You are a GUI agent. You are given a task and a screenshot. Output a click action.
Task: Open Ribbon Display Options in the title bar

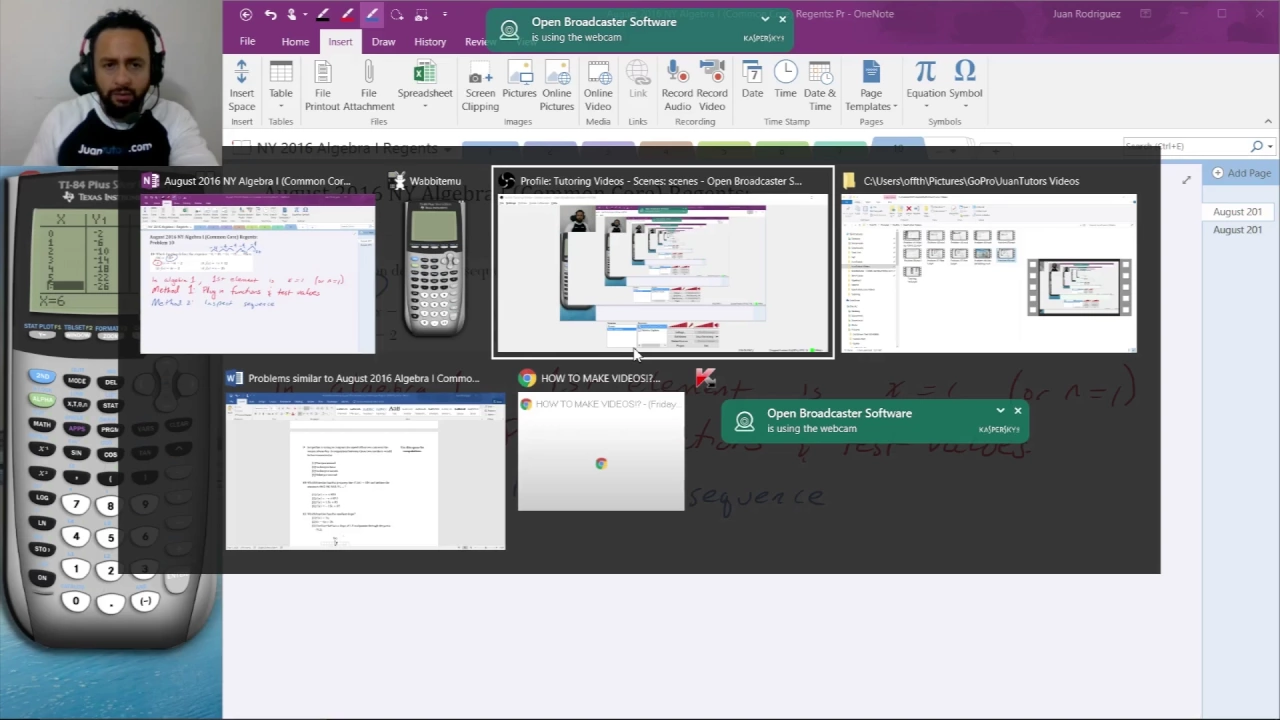pos(1146,14)
